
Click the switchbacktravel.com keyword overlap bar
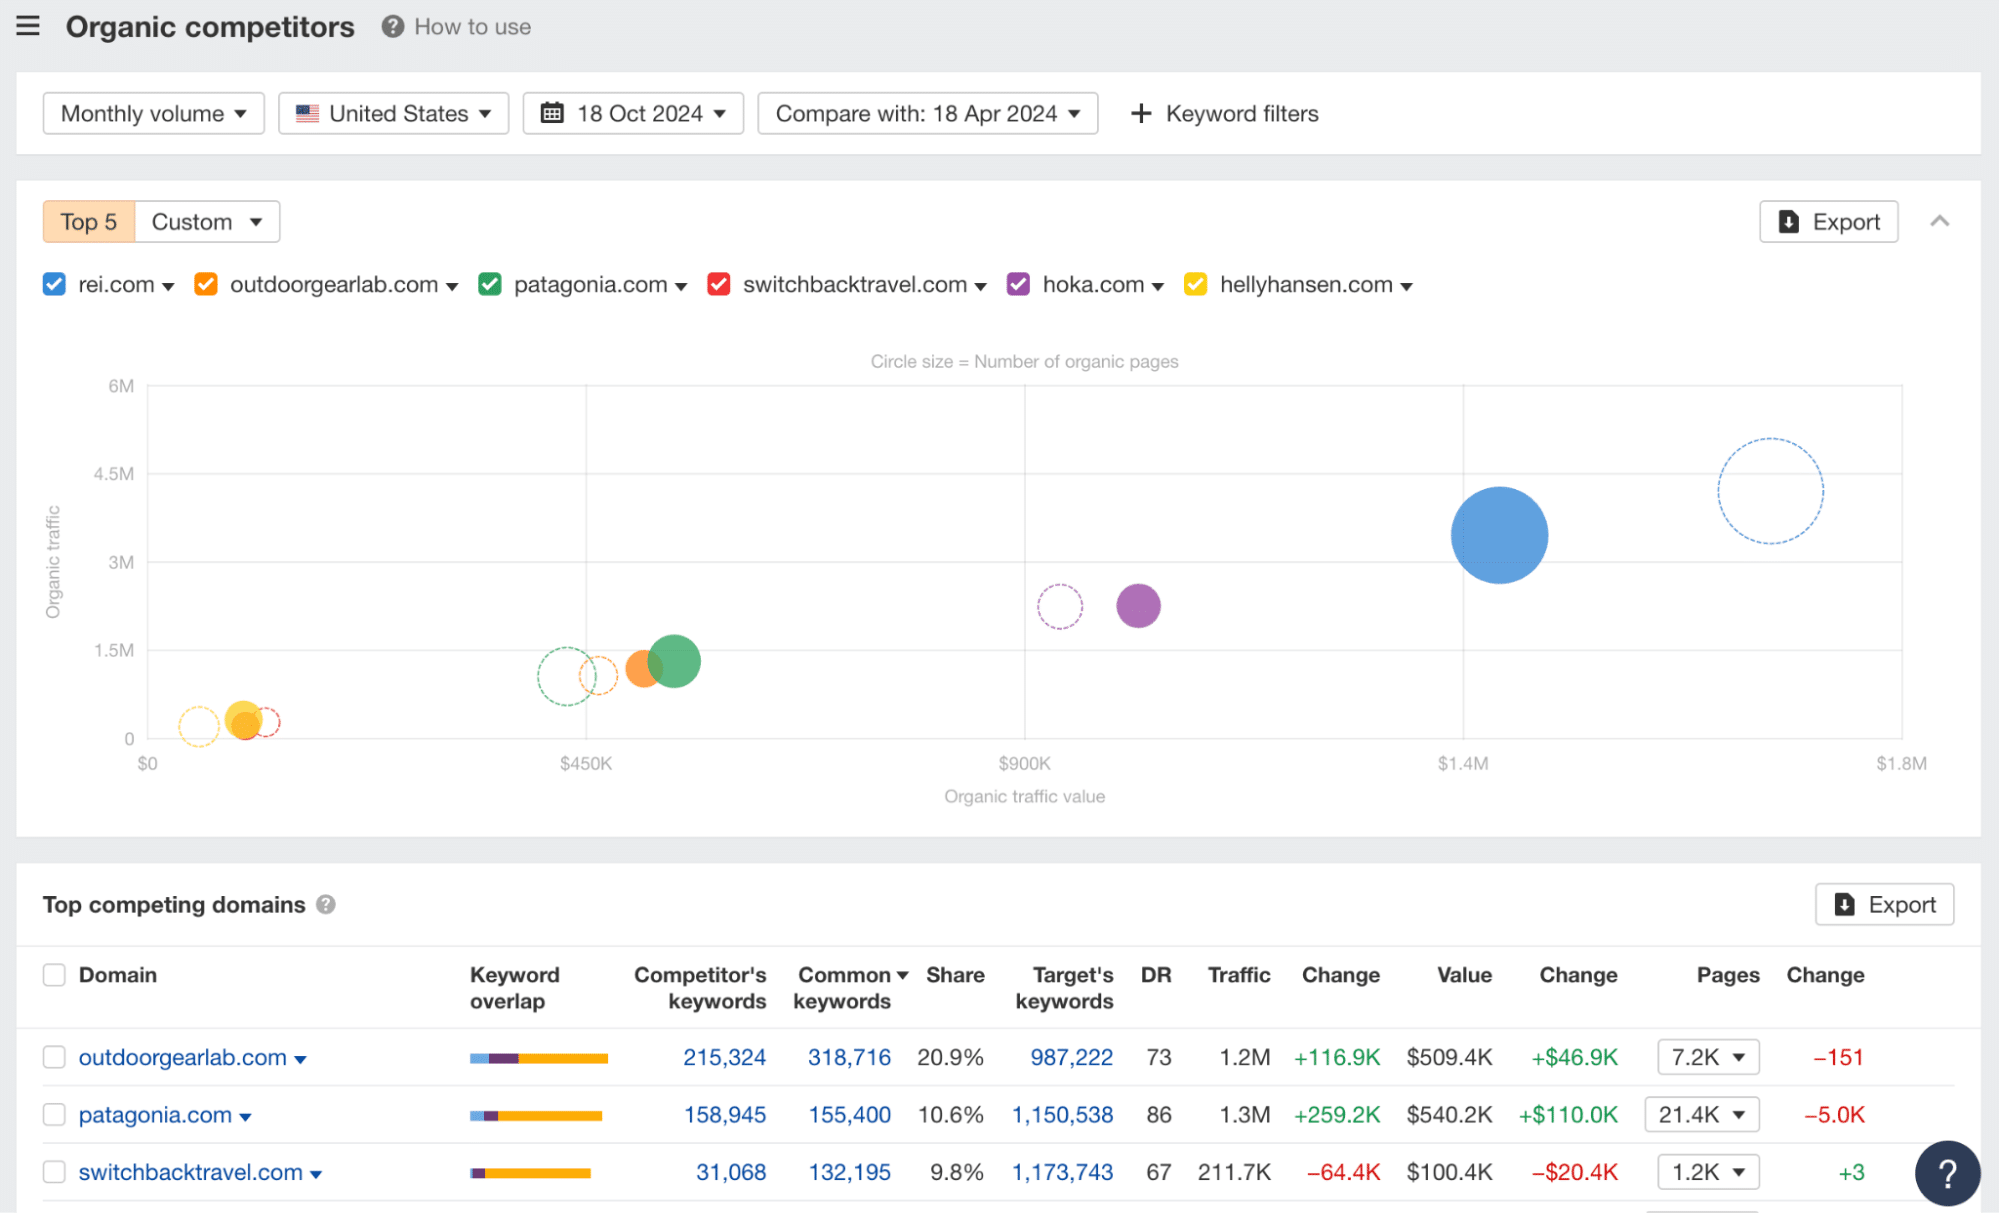pos(531,1173)
